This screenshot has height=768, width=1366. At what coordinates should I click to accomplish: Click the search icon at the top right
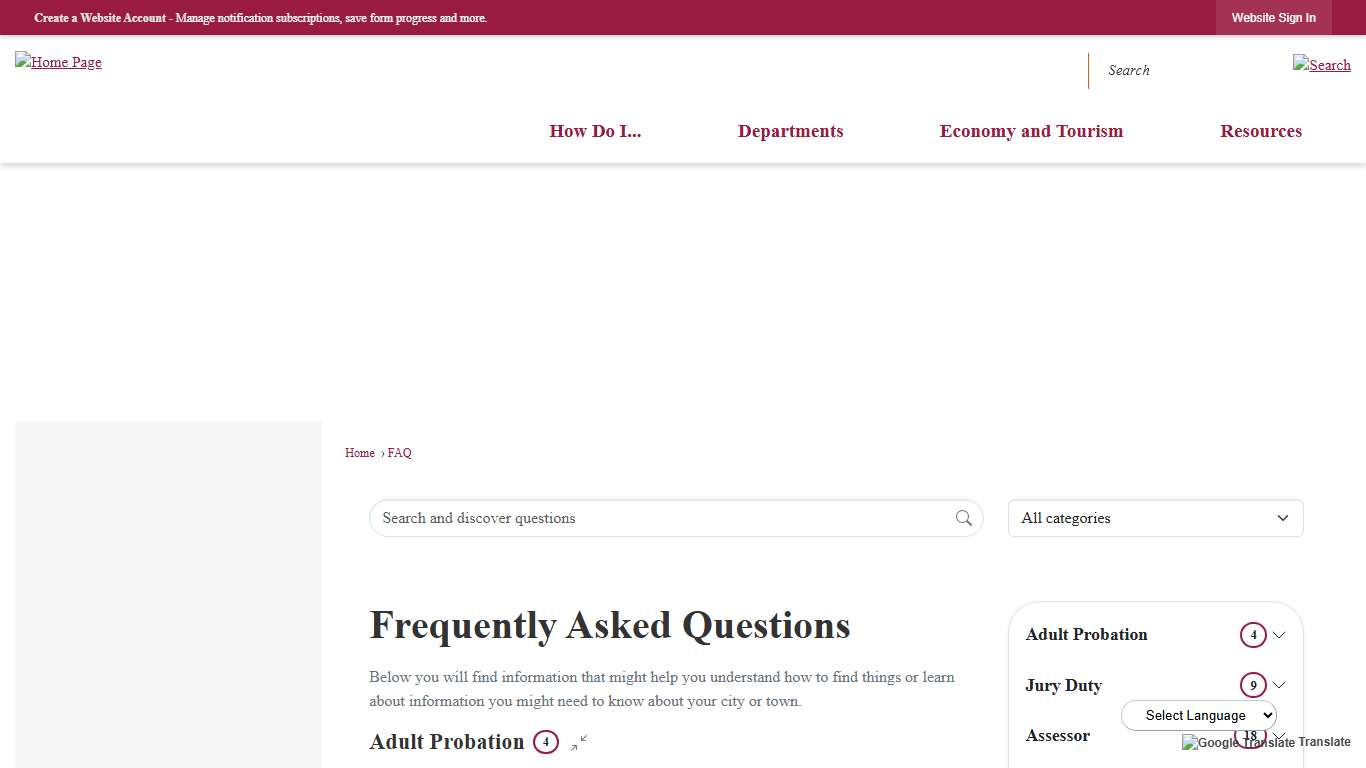click(1321, 65)
